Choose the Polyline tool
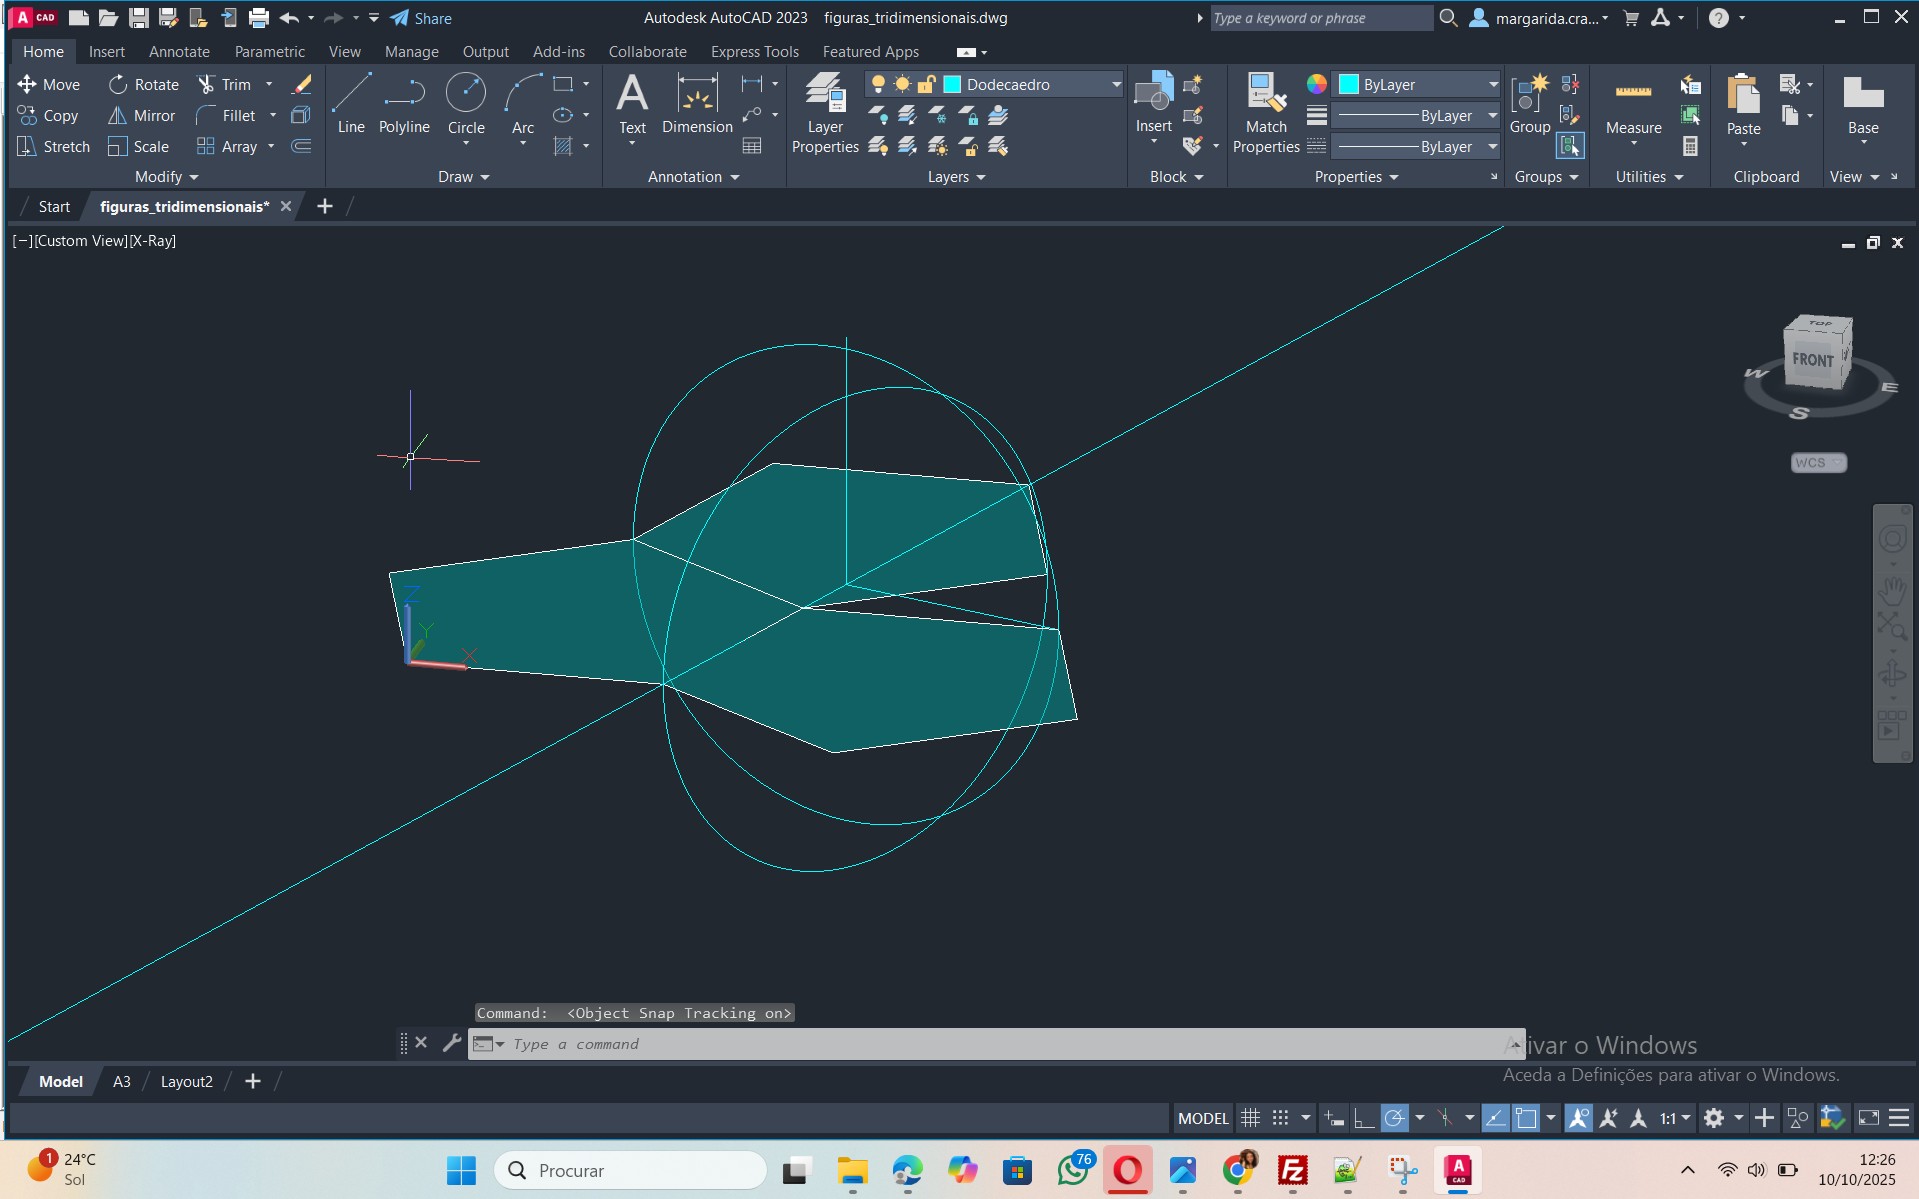Viewport: 1919px width, 1199px height. pos(404,103)
